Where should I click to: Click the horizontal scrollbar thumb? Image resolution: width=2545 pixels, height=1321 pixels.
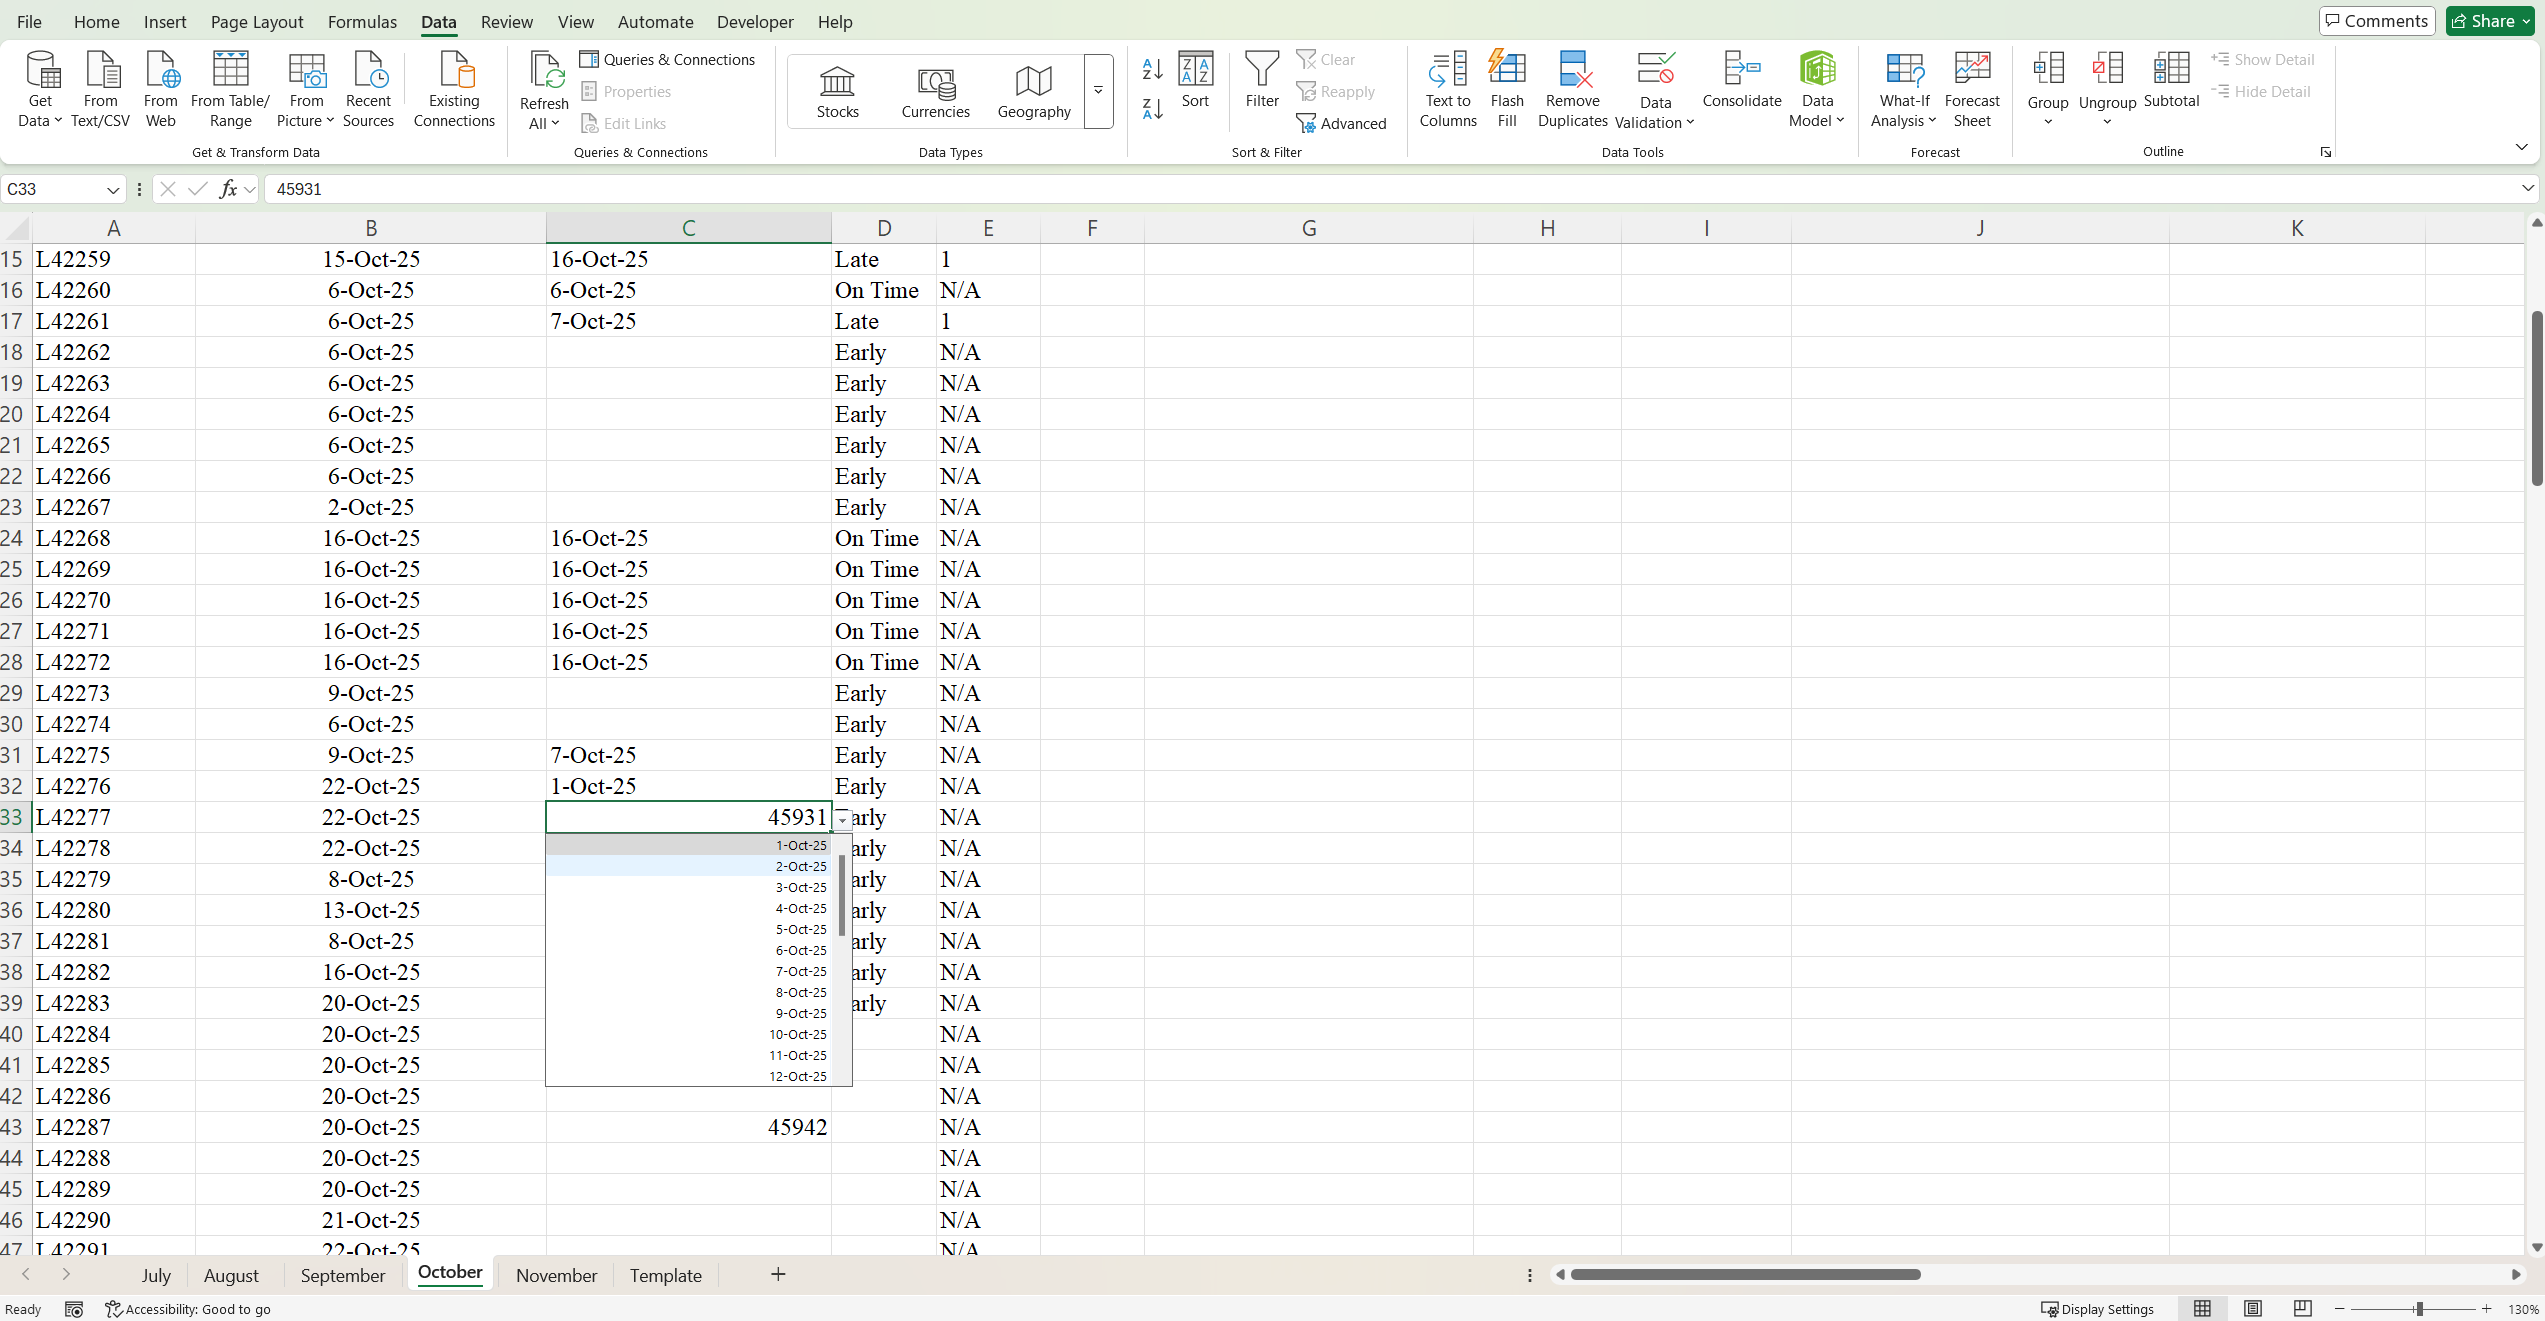point(1745,1274)
